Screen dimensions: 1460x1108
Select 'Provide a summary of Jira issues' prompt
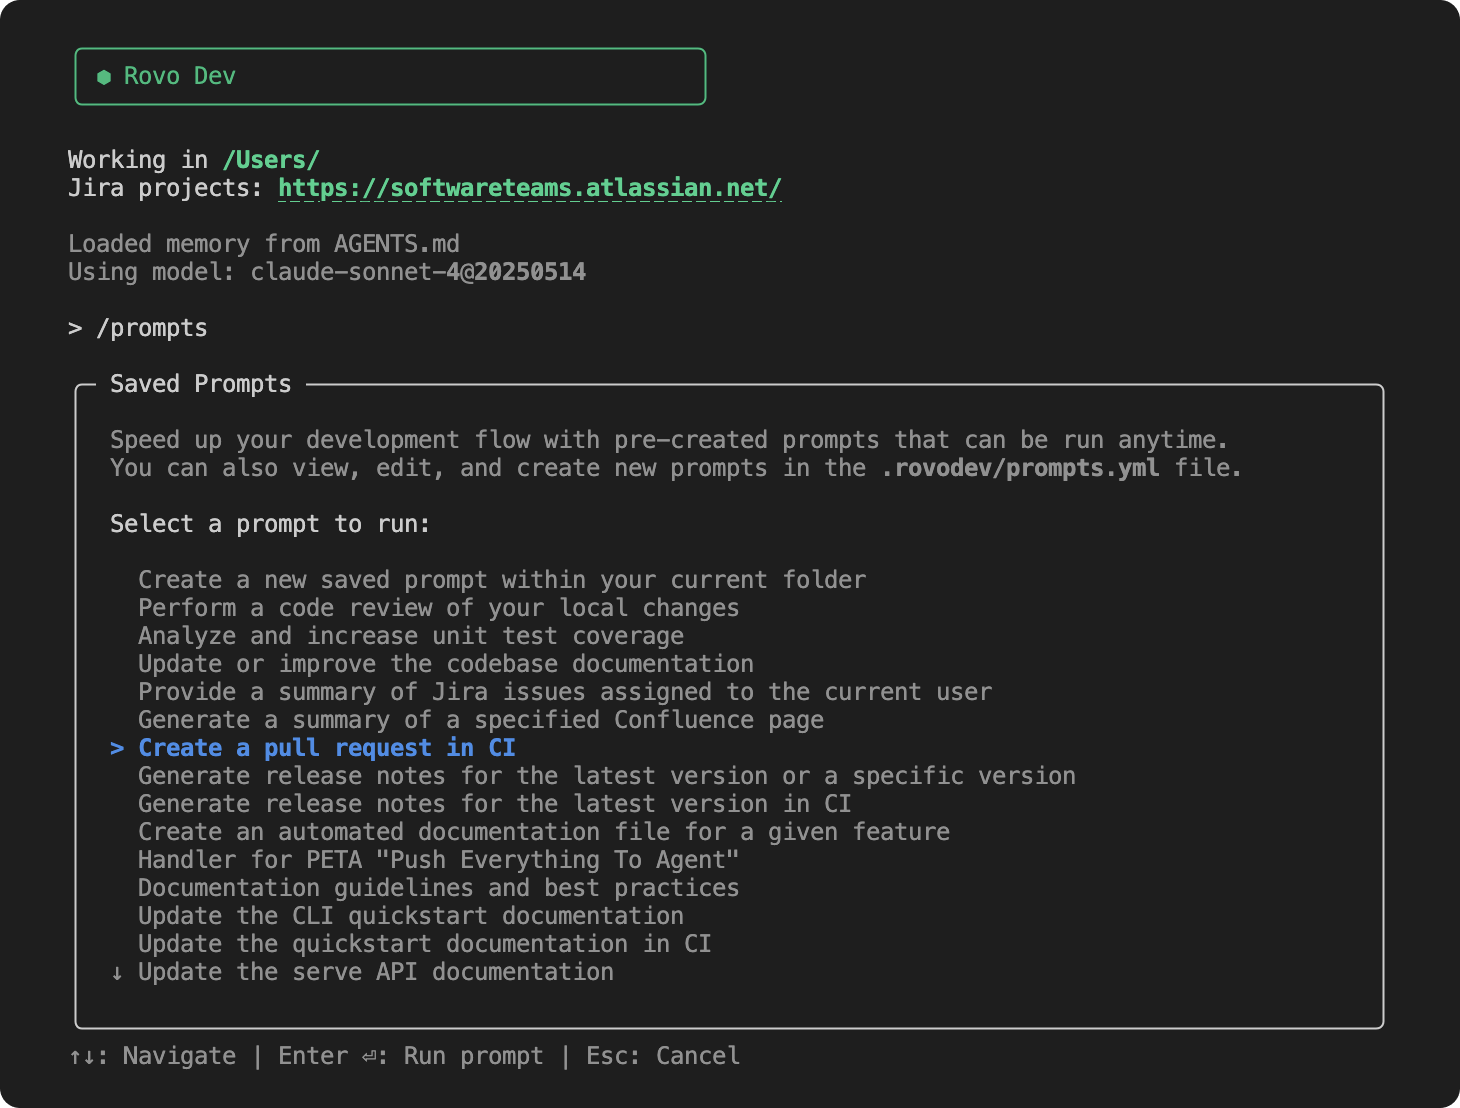coord(565,692)
